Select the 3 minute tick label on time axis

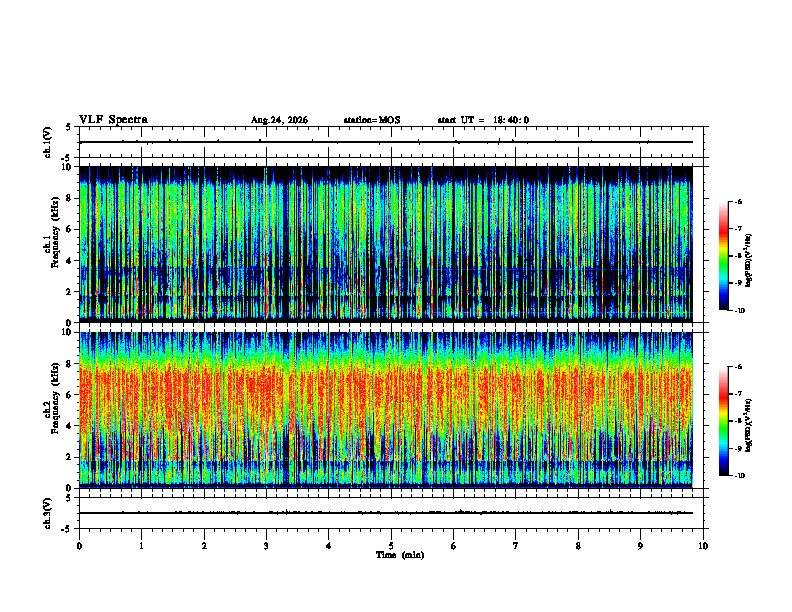(266, 546)
